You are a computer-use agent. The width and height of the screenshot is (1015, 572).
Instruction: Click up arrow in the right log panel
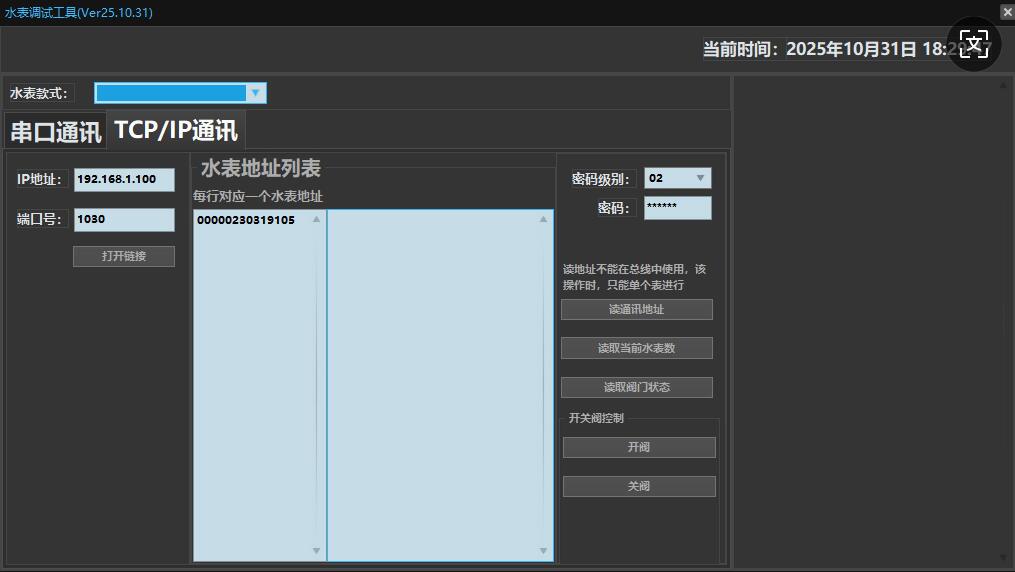1003,86
